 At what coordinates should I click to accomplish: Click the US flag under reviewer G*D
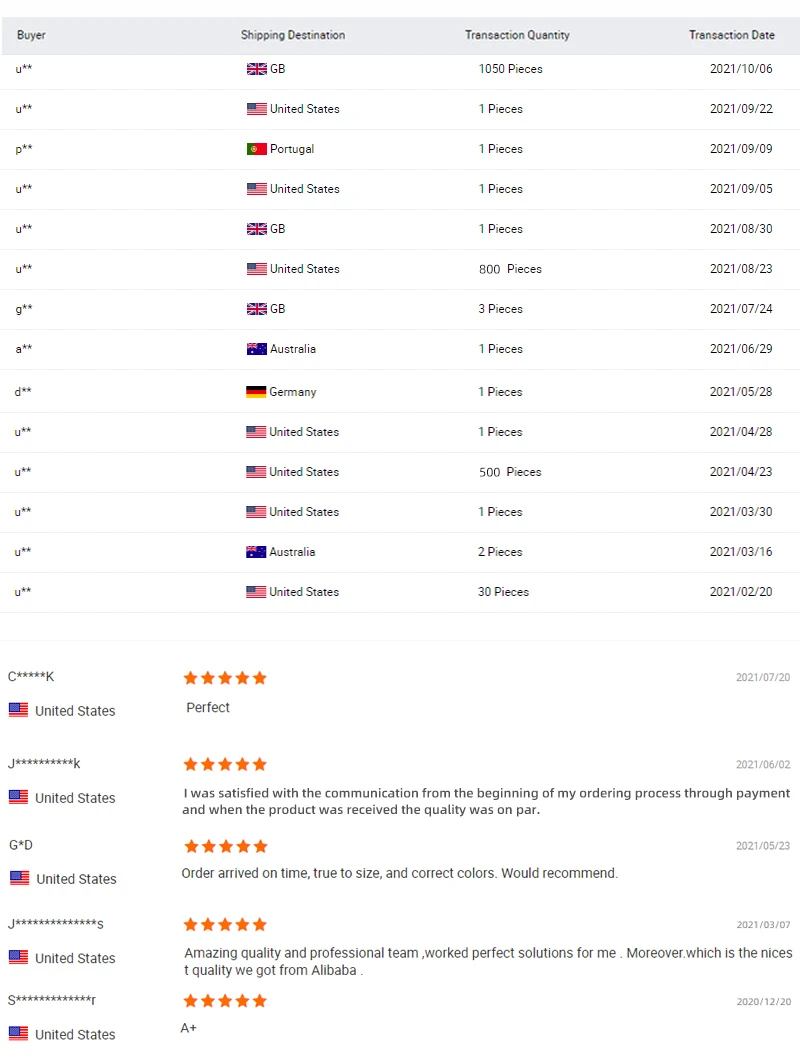[20, 878]
